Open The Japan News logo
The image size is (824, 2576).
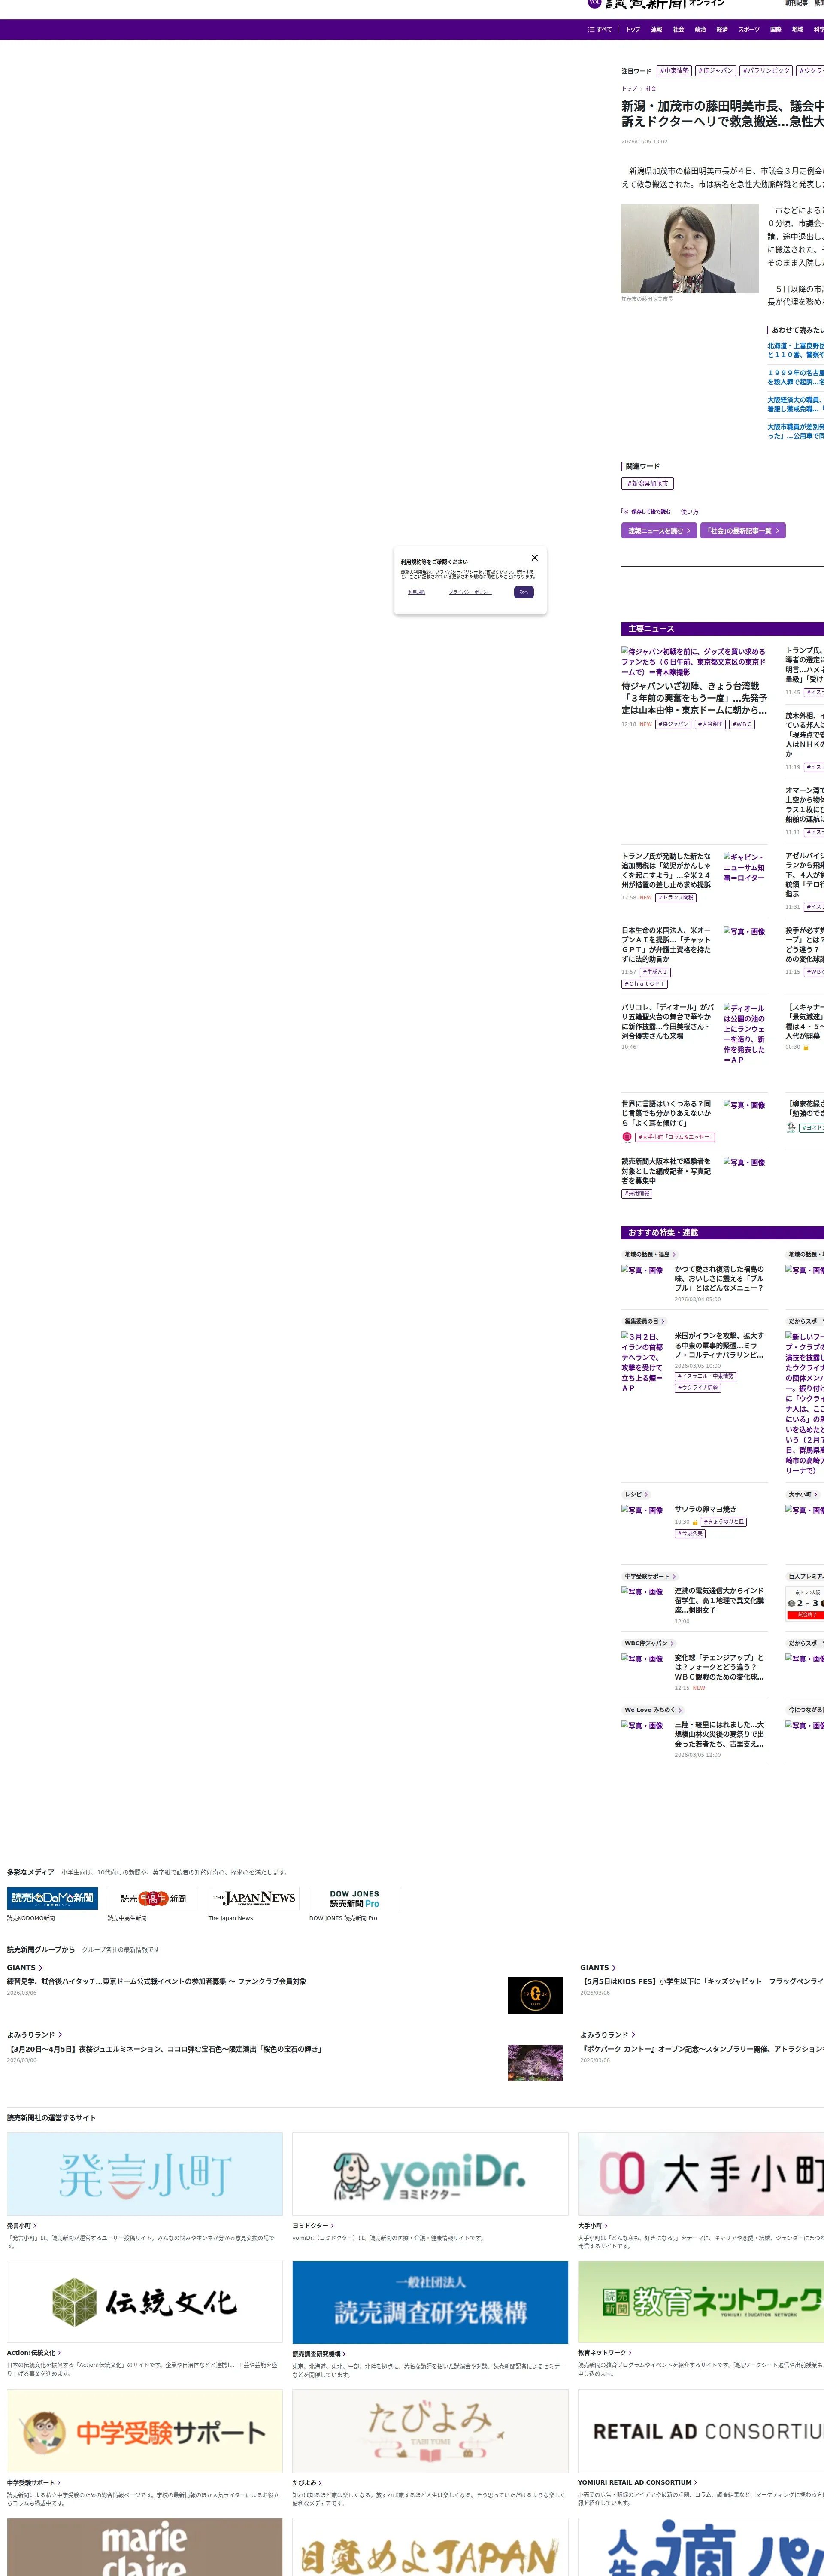[x=253, y=1898]
